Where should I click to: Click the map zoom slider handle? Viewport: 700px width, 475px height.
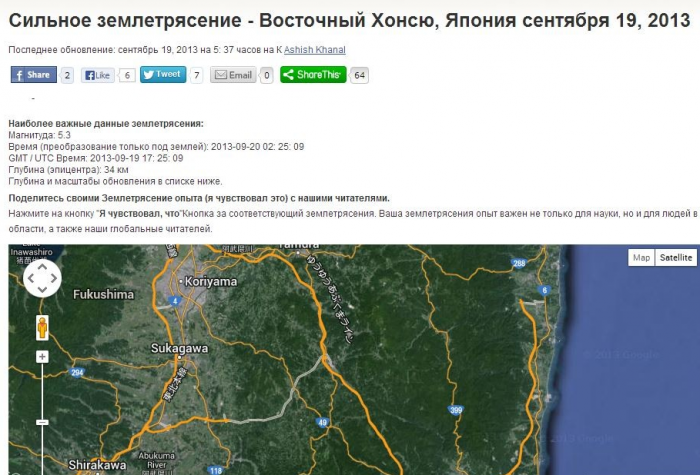(42, 422)
